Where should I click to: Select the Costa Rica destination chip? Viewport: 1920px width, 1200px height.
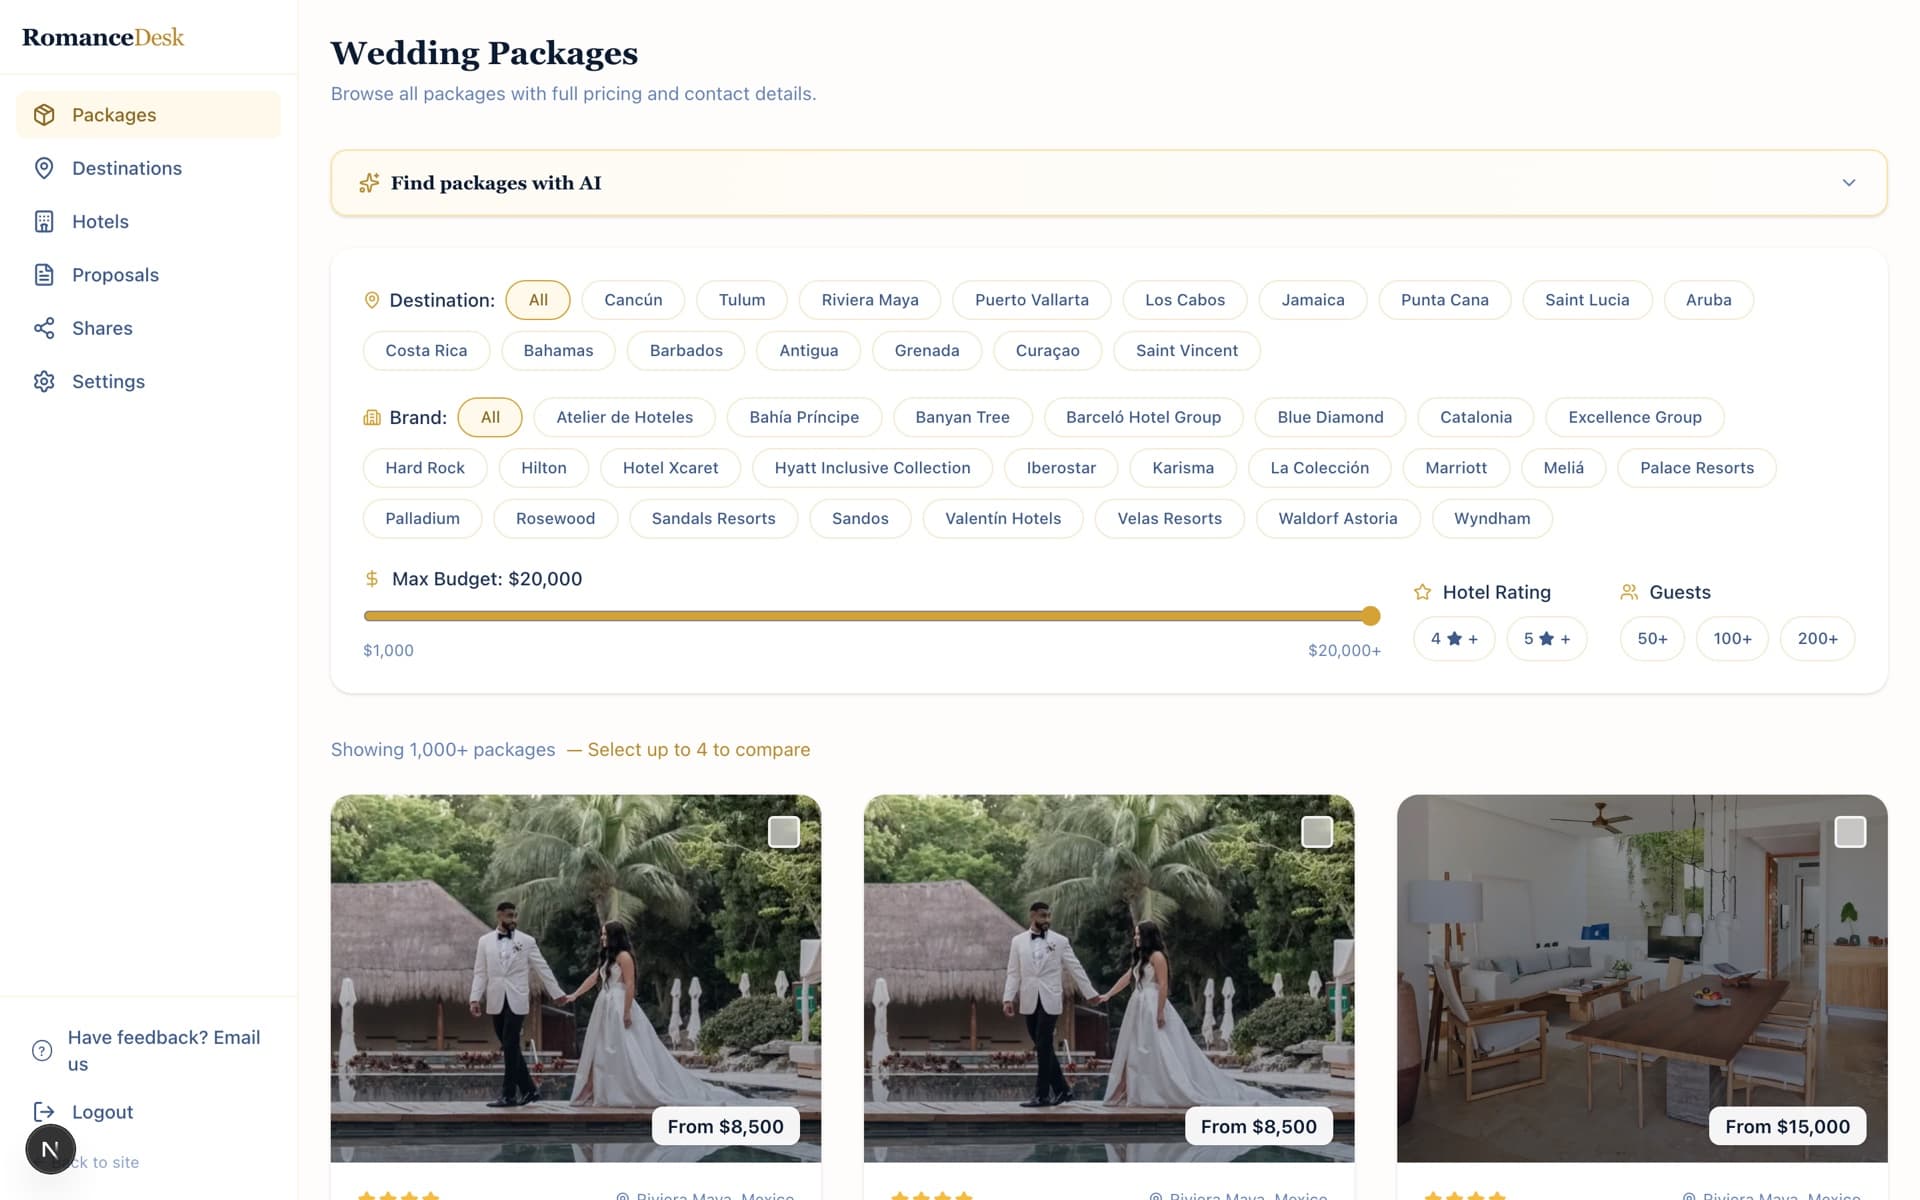(426, 351)
